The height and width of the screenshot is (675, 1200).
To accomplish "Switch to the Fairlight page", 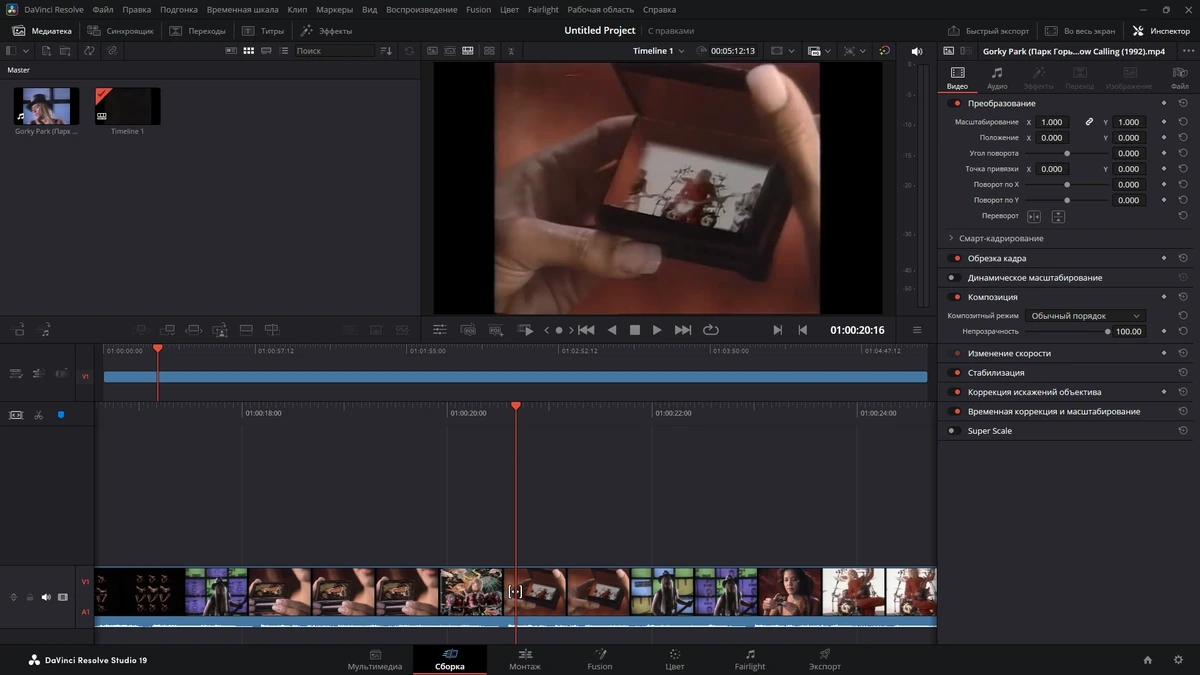I will [x=750, y=660].
